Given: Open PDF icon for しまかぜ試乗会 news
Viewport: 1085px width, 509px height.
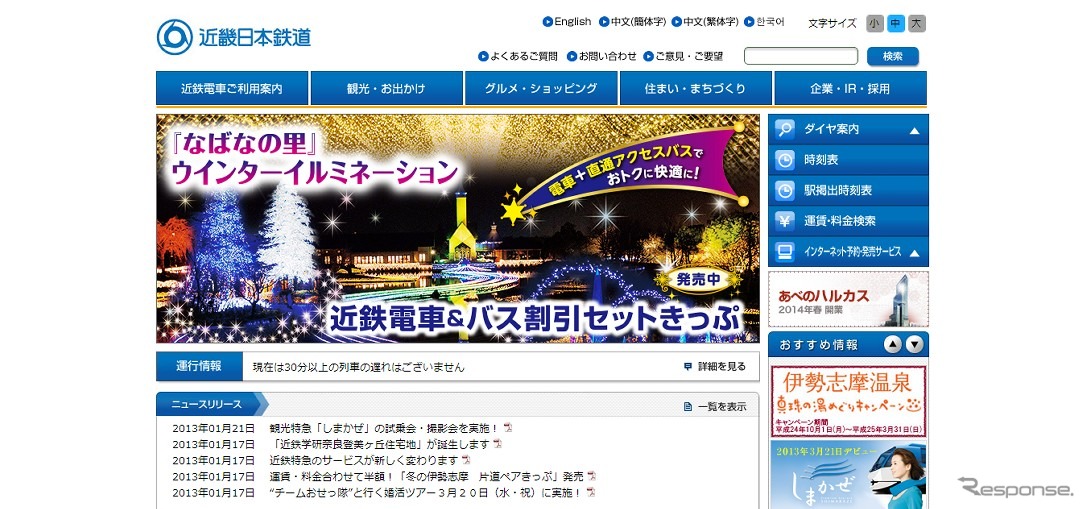Looking at the screenshot, I should [509, 427].
